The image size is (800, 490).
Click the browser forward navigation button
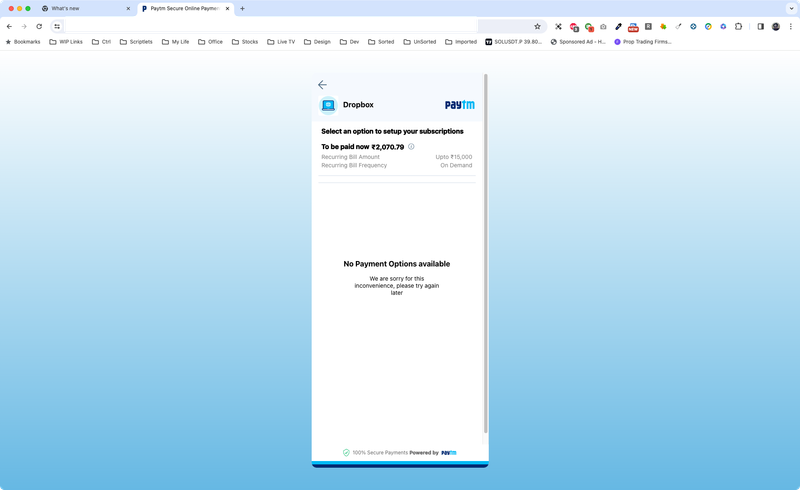[x=24, y=27]
